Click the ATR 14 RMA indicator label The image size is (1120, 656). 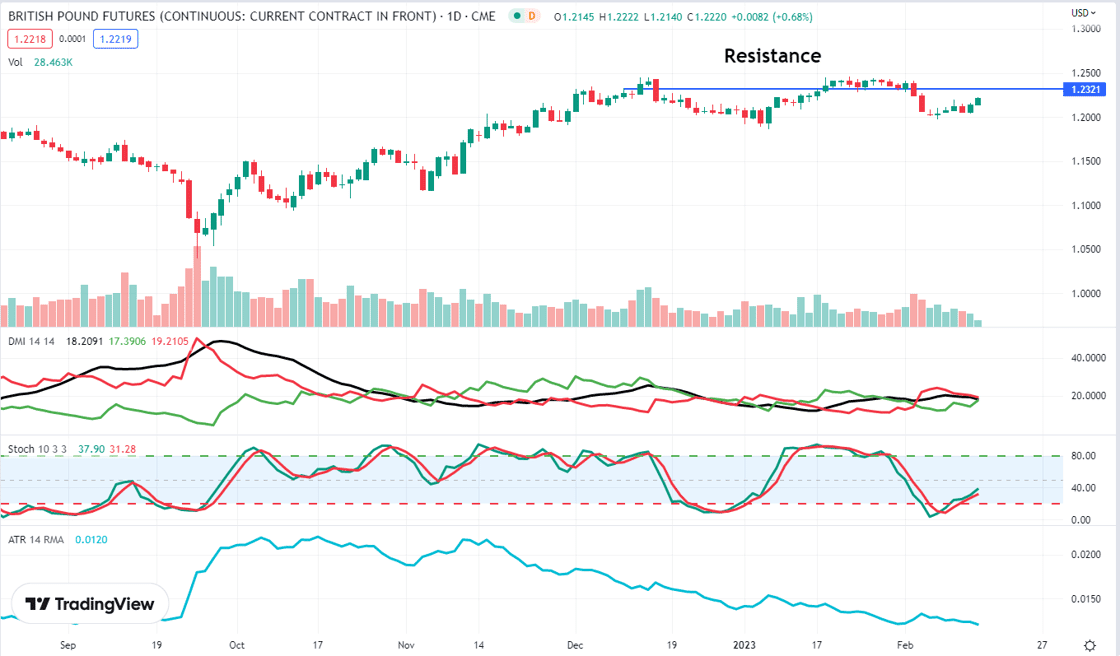coord(36,540)
